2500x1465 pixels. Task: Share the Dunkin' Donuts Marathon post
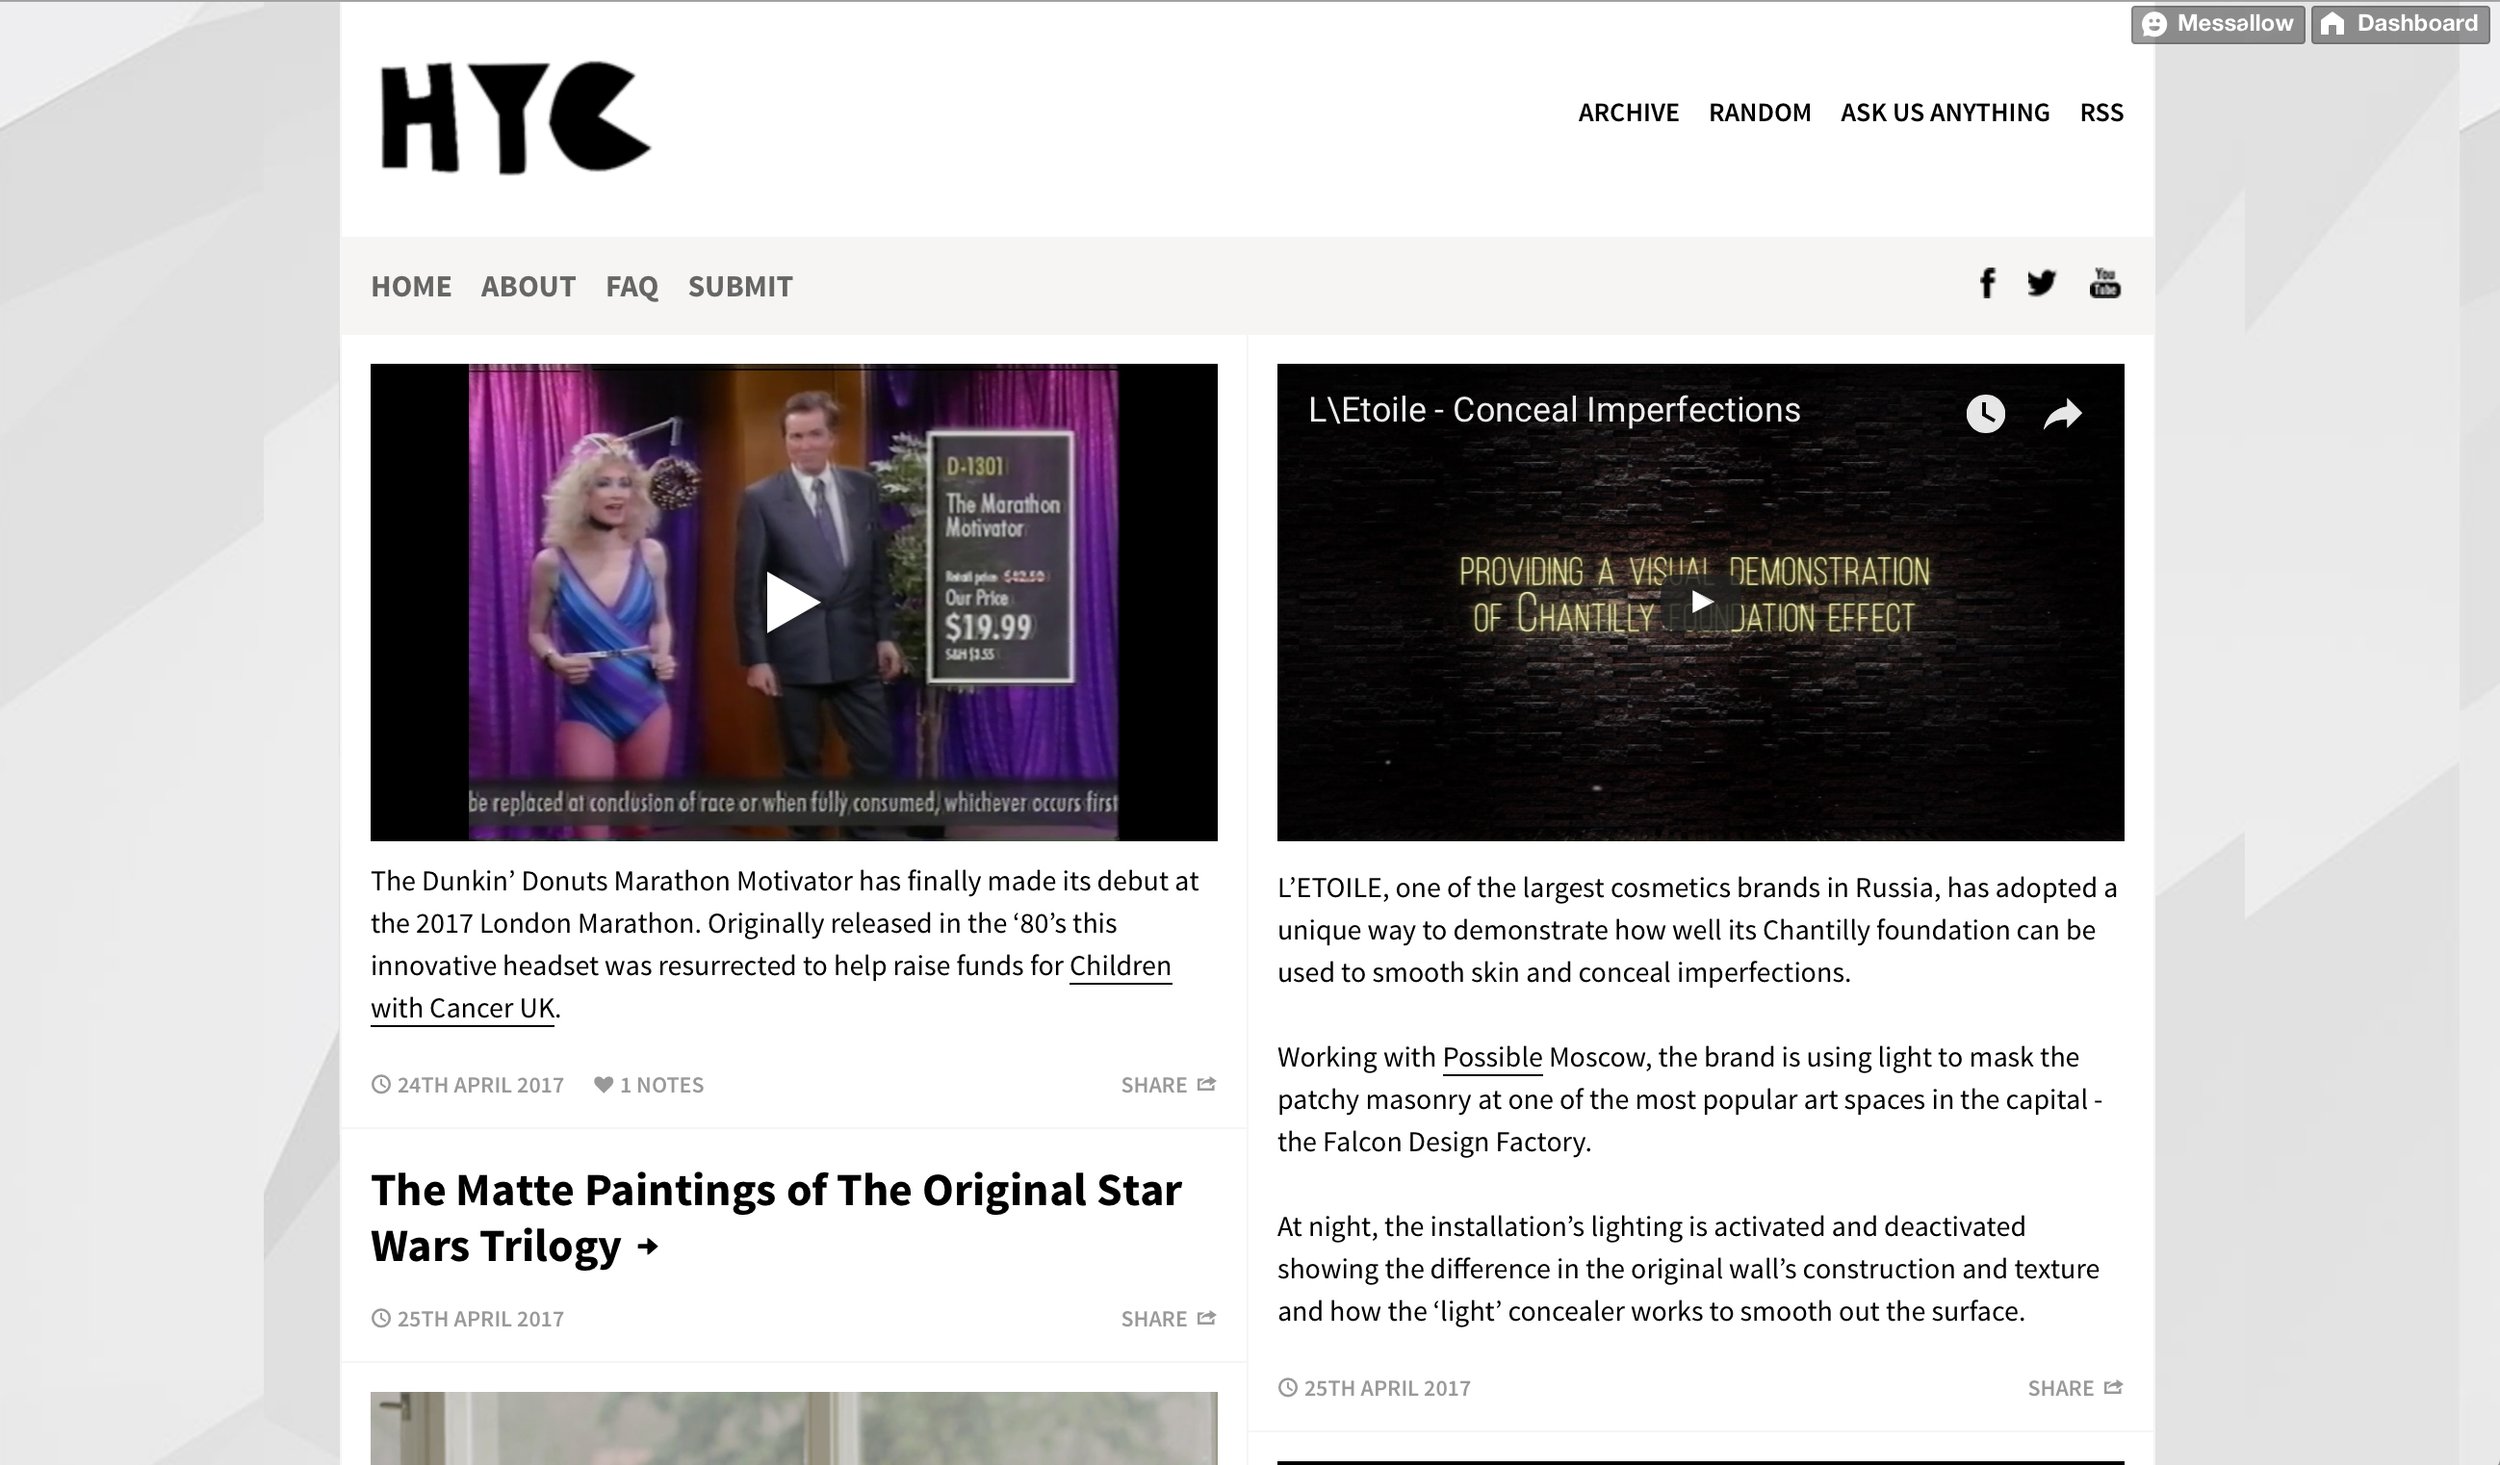point(1167,1085)
